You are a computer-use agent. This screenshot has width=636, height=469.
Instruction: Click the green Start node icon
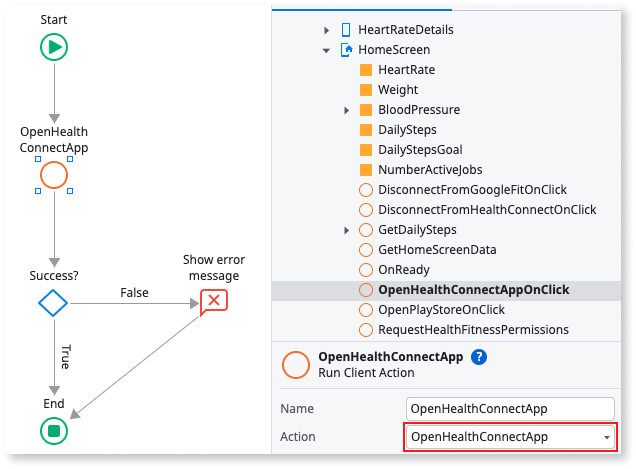point(54,47)
